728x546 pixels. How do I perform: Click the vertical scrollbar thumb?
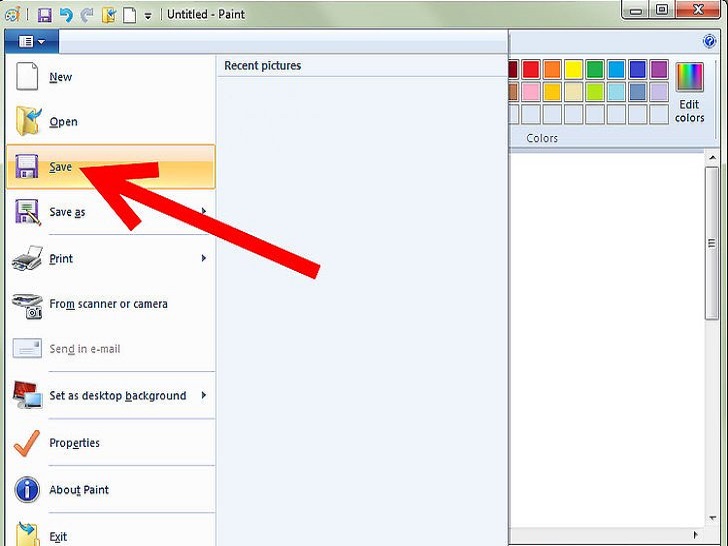[x=712, y=243]
